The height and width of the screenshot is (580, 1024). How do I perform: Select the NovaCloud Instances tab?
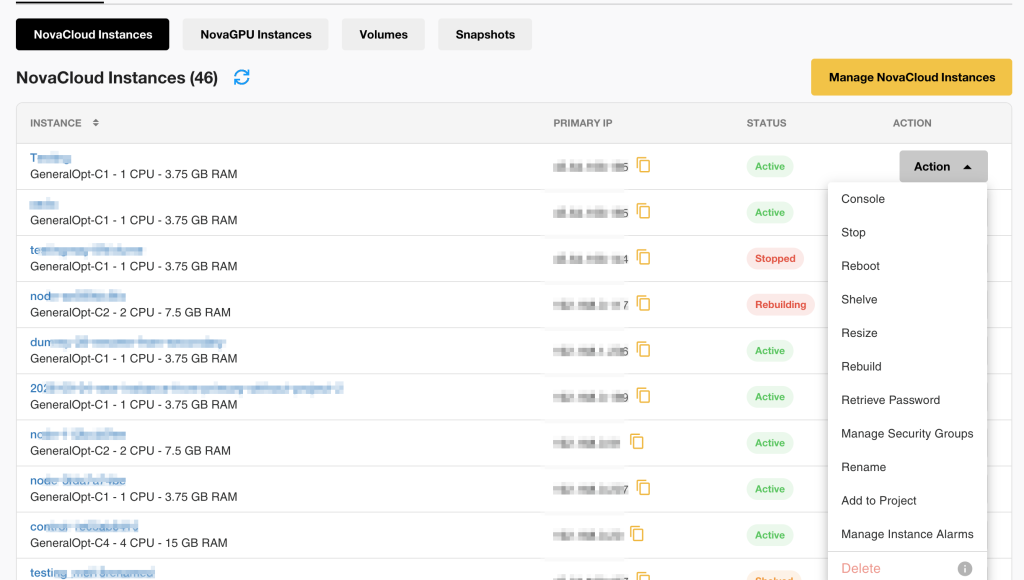(x=93, y=35)
